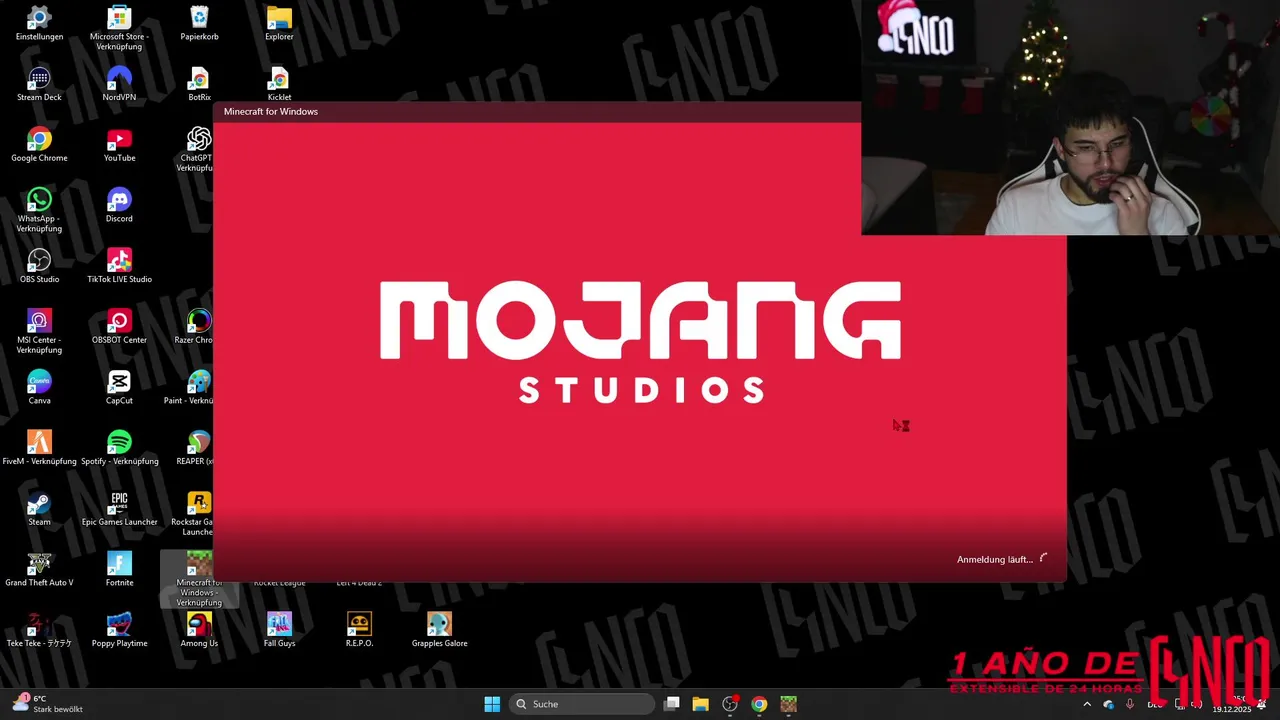The image size is (1280, 720).
Task: Open the taskbar clock showing 19.12.2025
Action: pos(1232,704)
